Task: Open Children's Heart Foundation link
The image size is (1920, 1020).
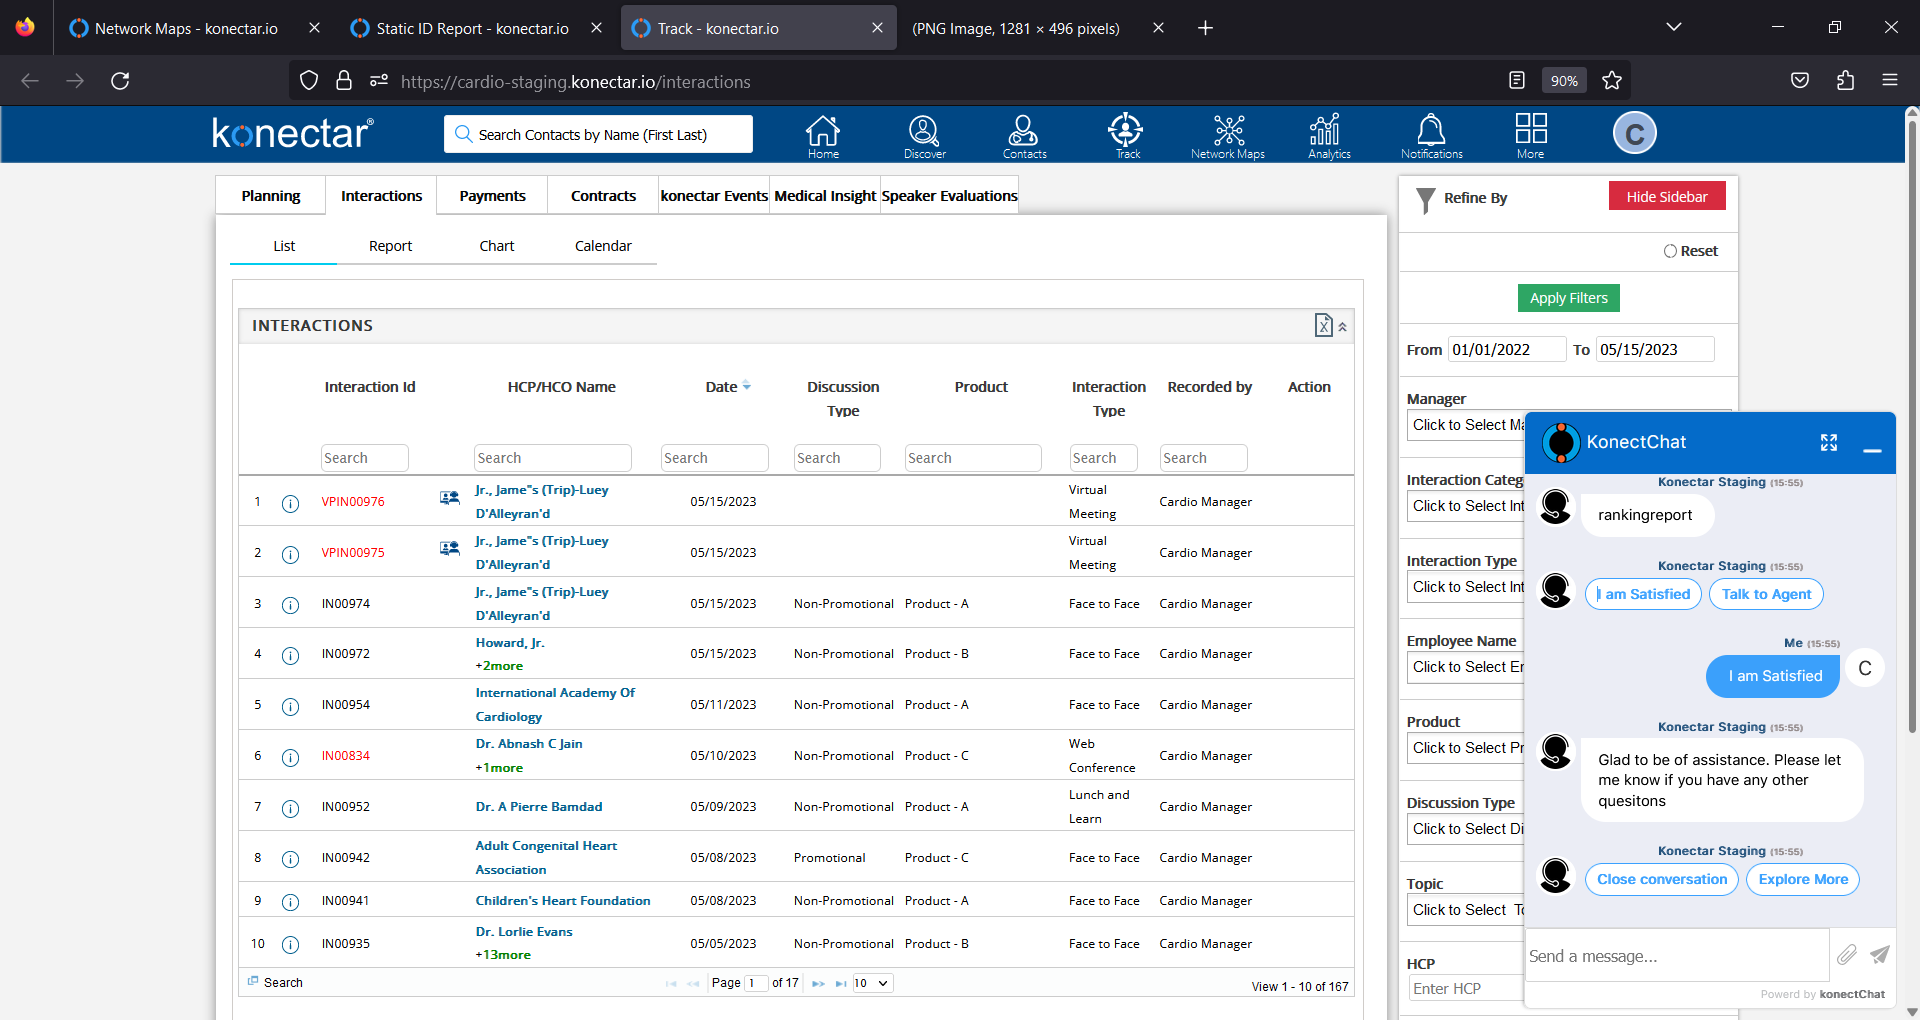Action: (563, 901)
